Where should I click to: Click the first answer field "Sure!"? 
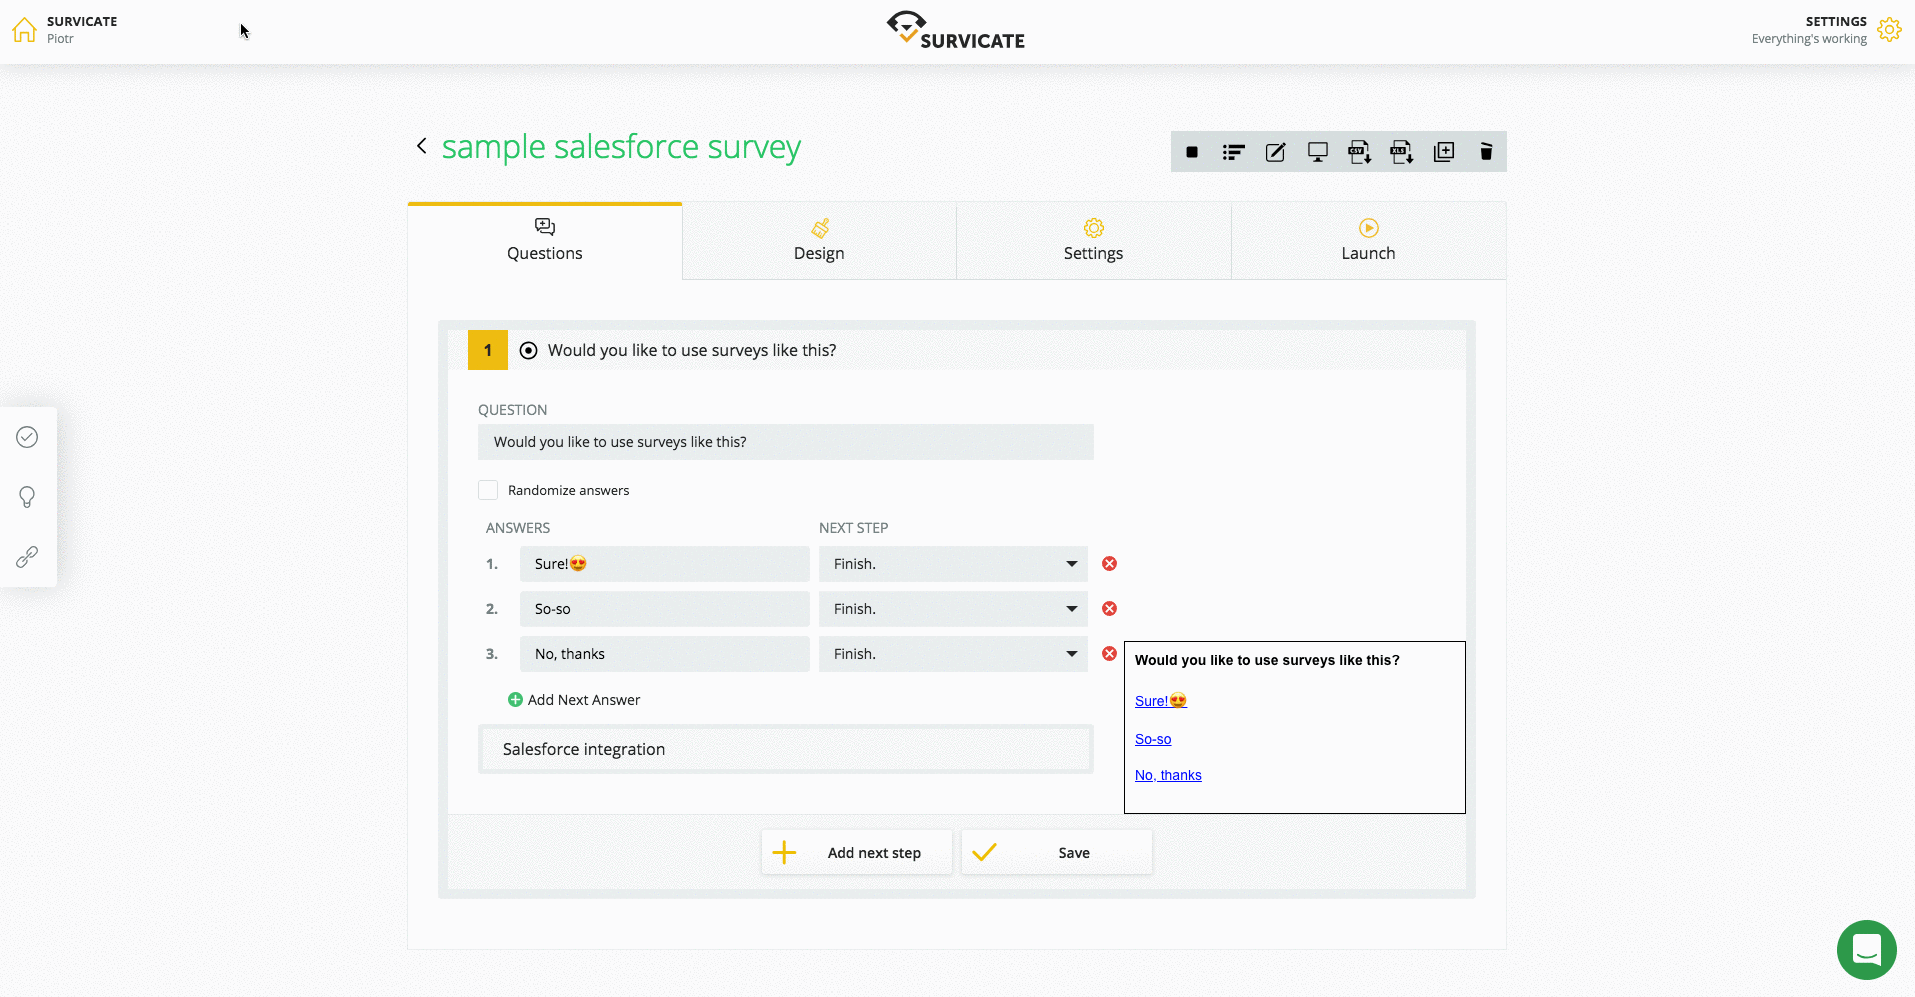[665, 564]
